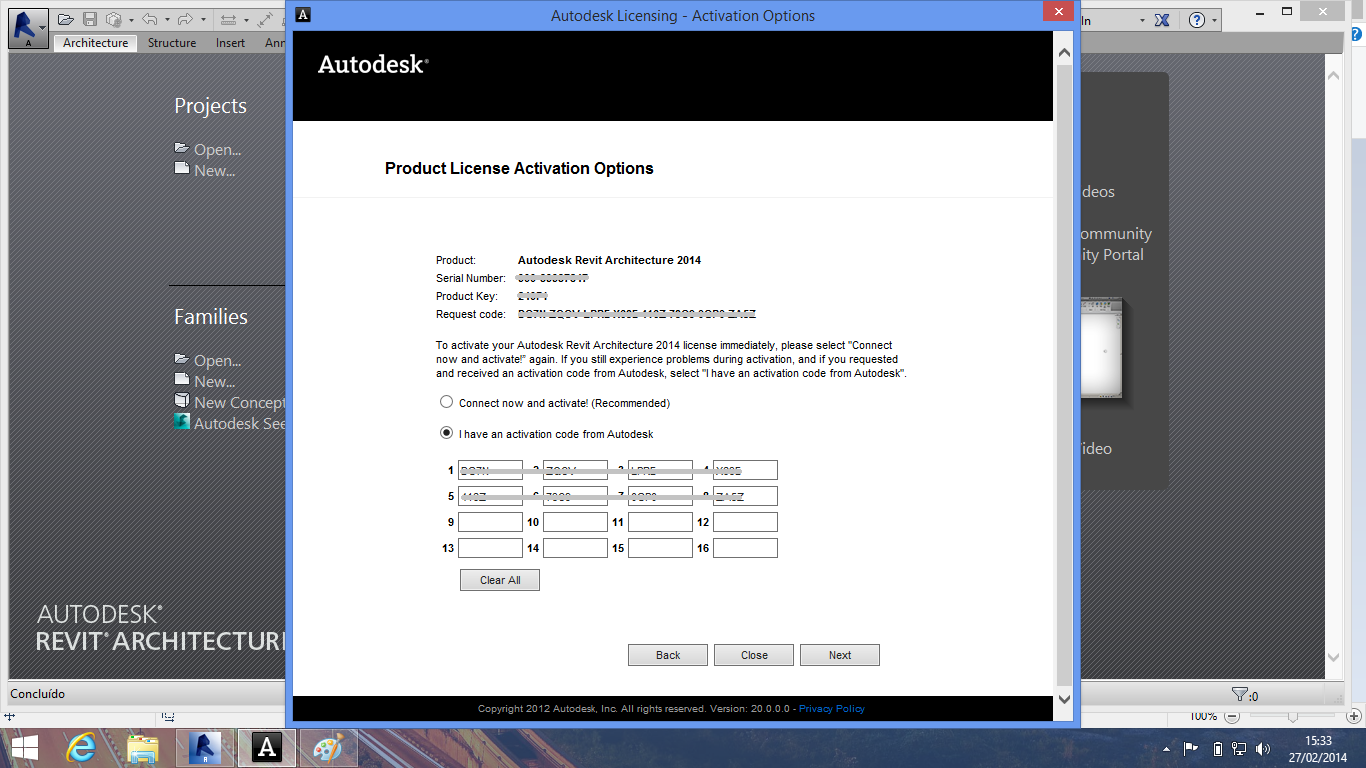Select the Measure tool icon
The image size is (1366, 768).
(x=230, y=18)
